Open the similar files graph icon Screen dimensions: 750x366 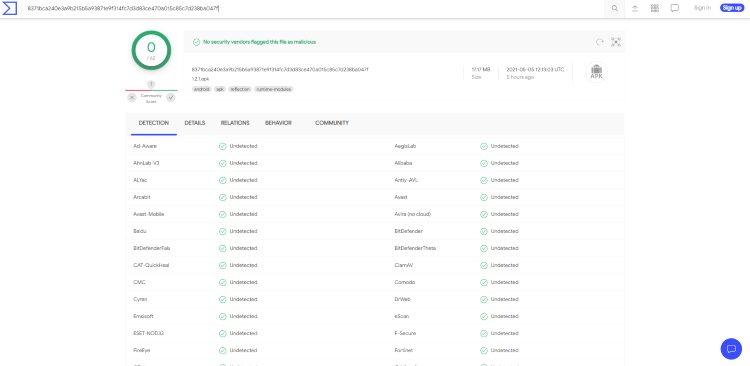616,42
